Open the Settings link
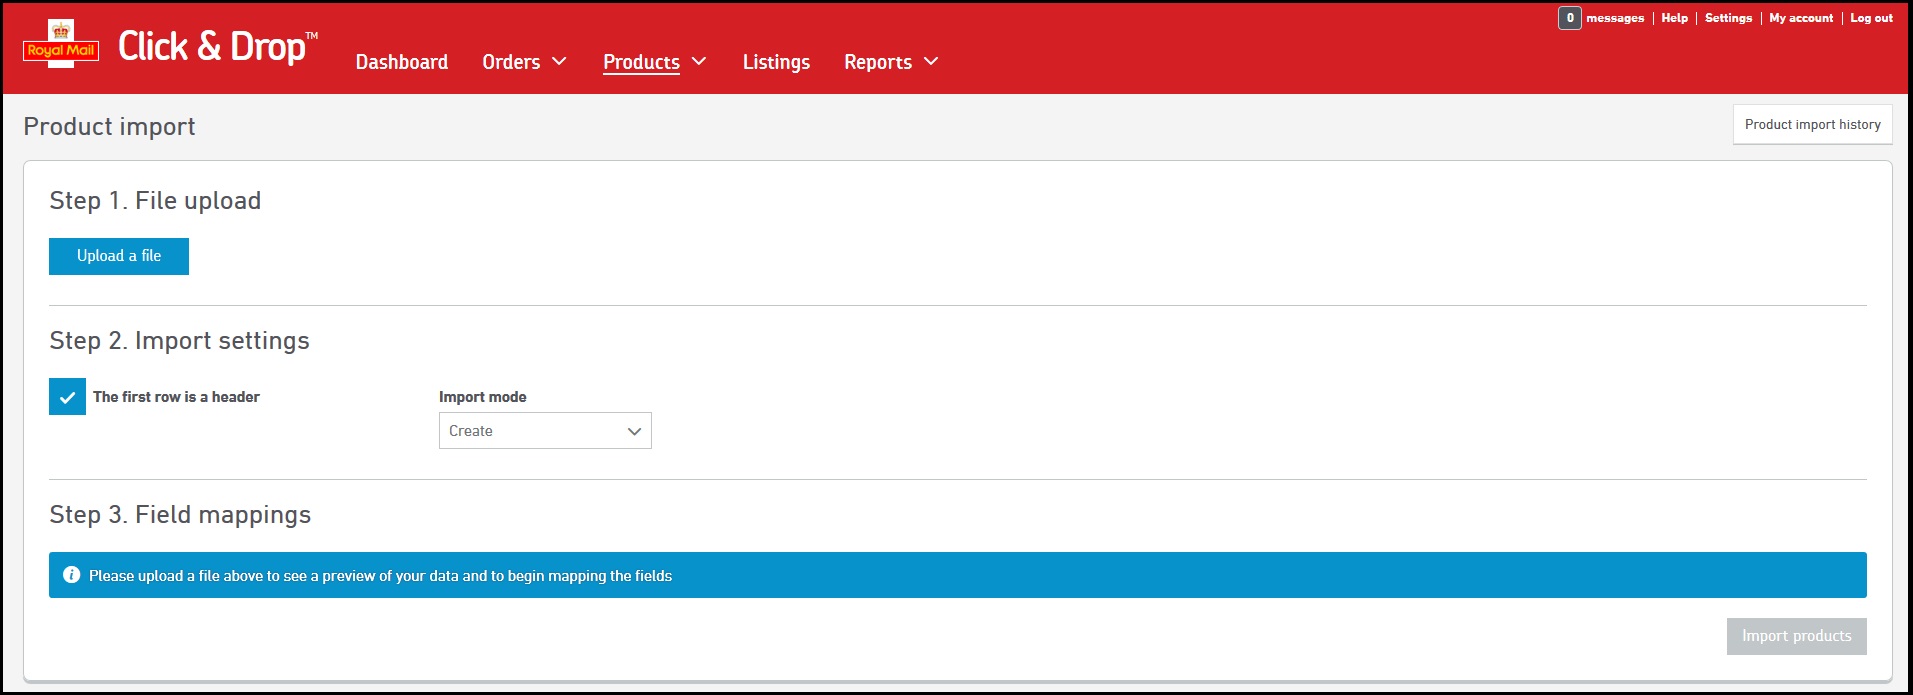The height and width of the screenshot is (695, 1913). [x=1728, y=18]
